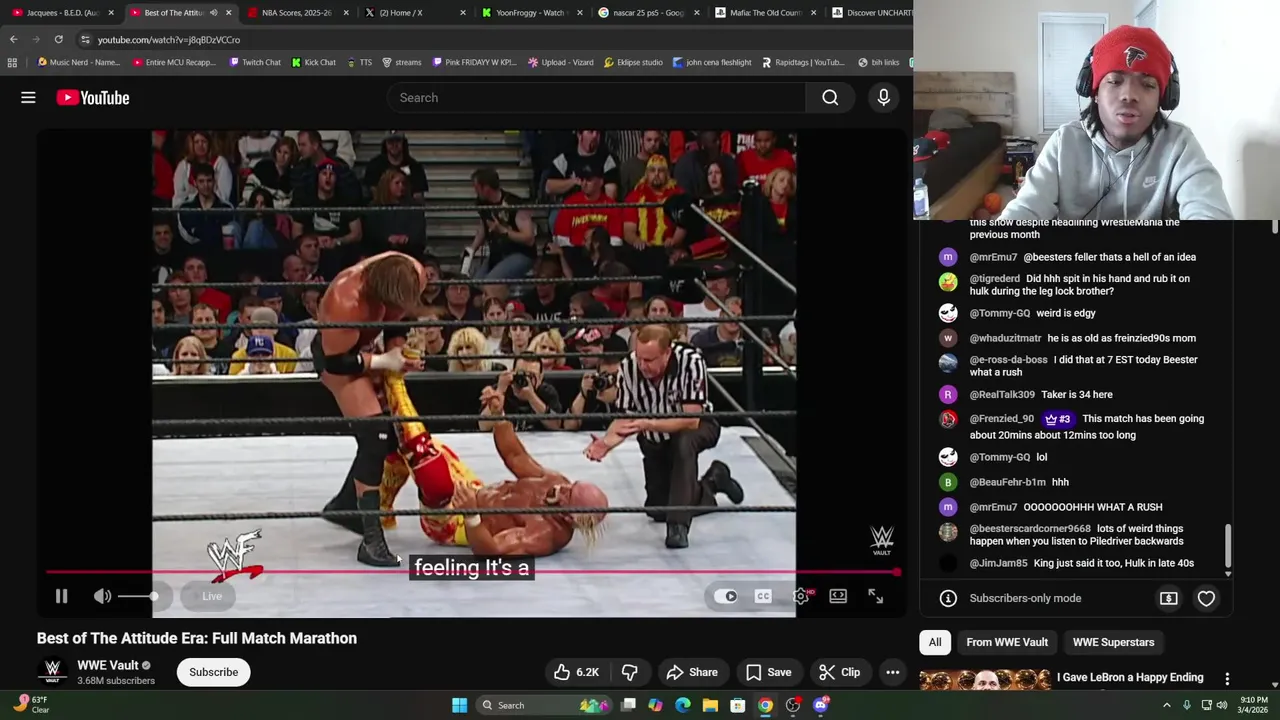1280x720 pixels.
Task: Open the browser apps grid icon
Action: 12,62
